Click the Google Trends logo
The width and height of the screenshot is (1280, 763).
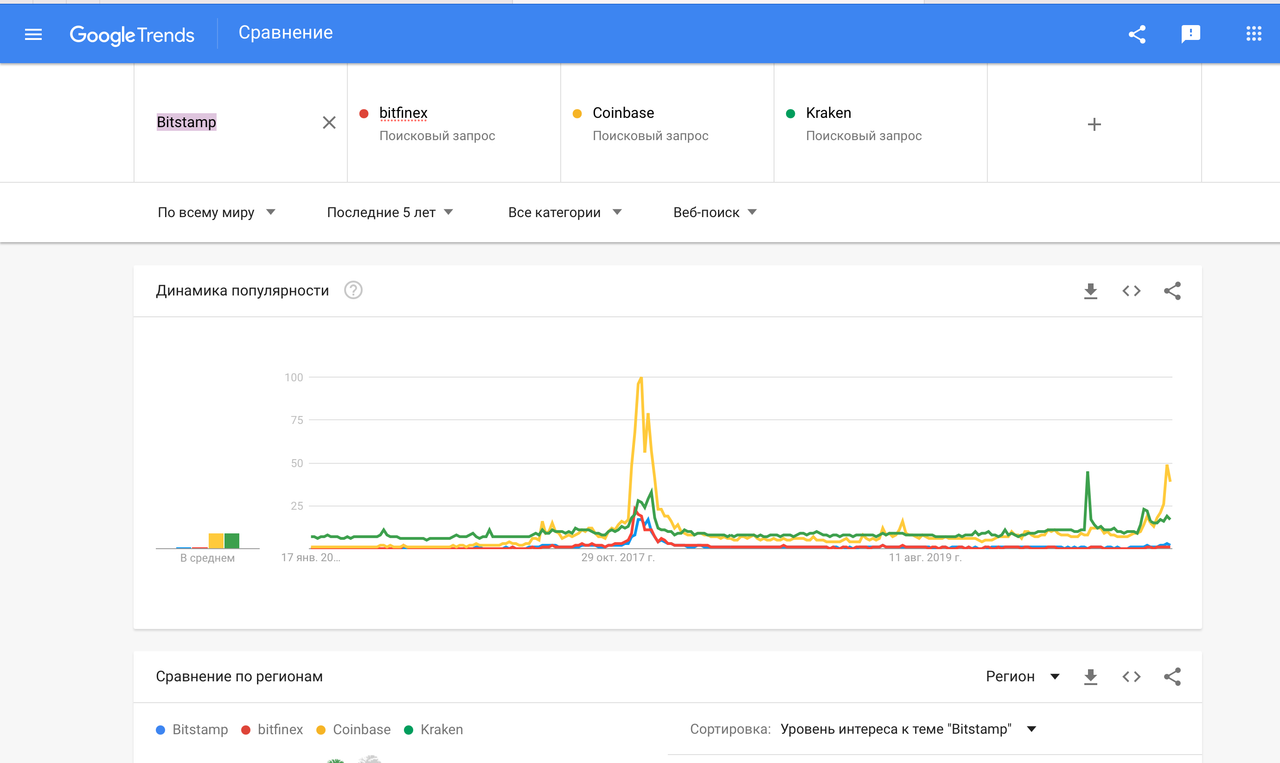pos(132,34)
